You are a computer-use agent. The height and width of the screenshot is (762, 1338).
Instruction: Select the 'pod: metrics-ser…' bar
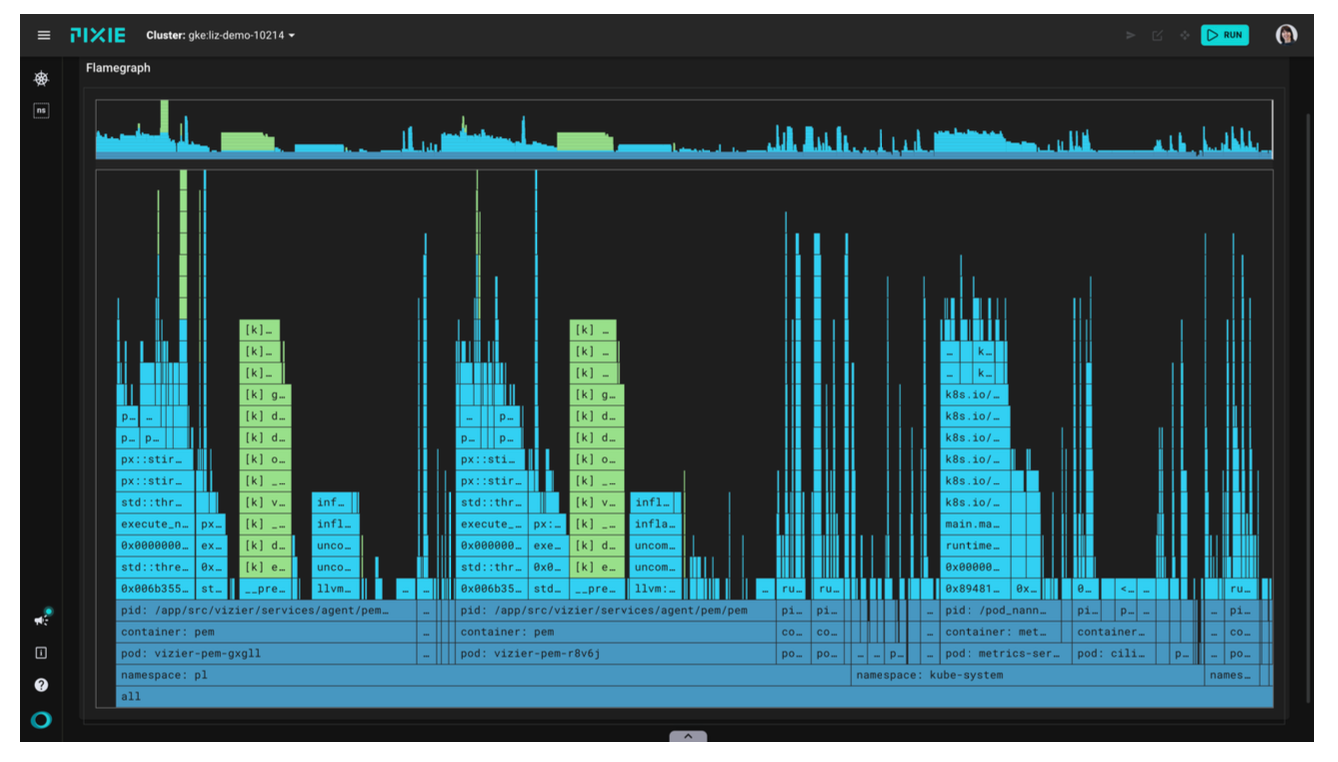(x=1005, y=654)
